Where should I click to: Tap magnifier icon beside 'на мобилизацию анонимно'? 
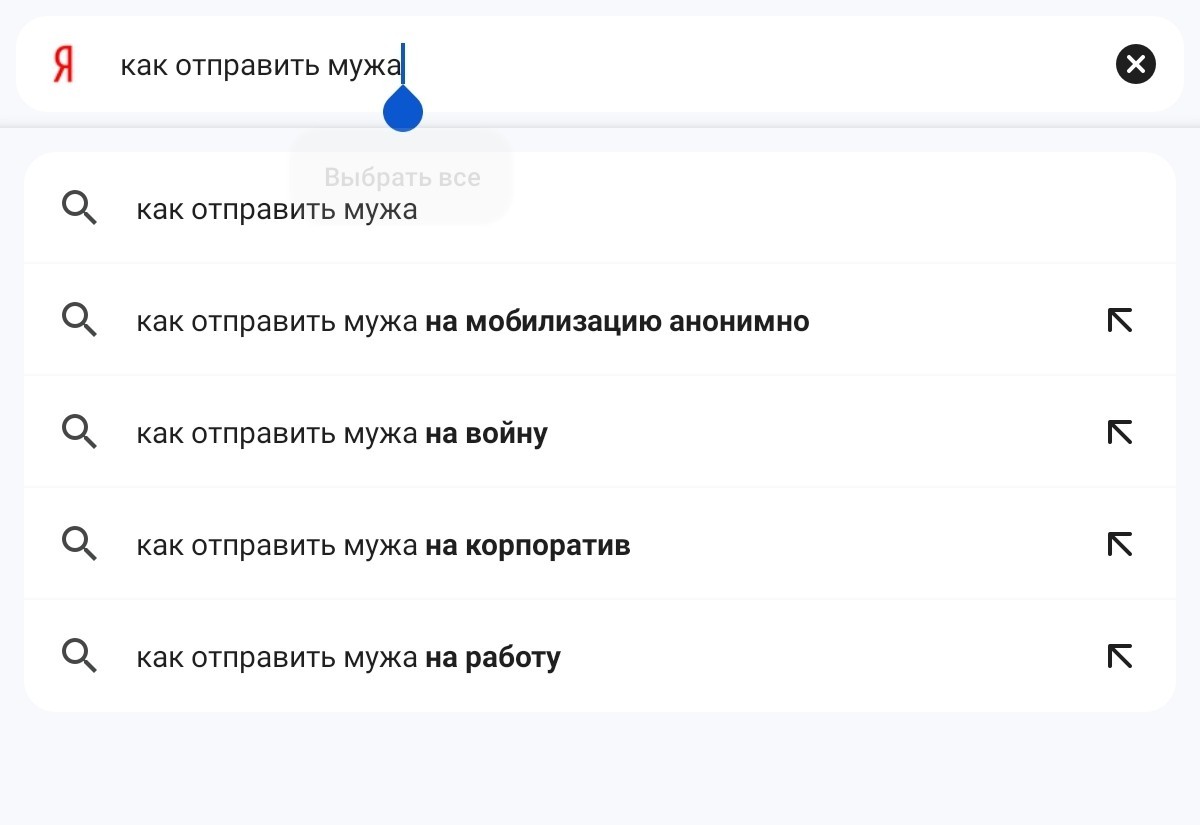pos(80,321)
